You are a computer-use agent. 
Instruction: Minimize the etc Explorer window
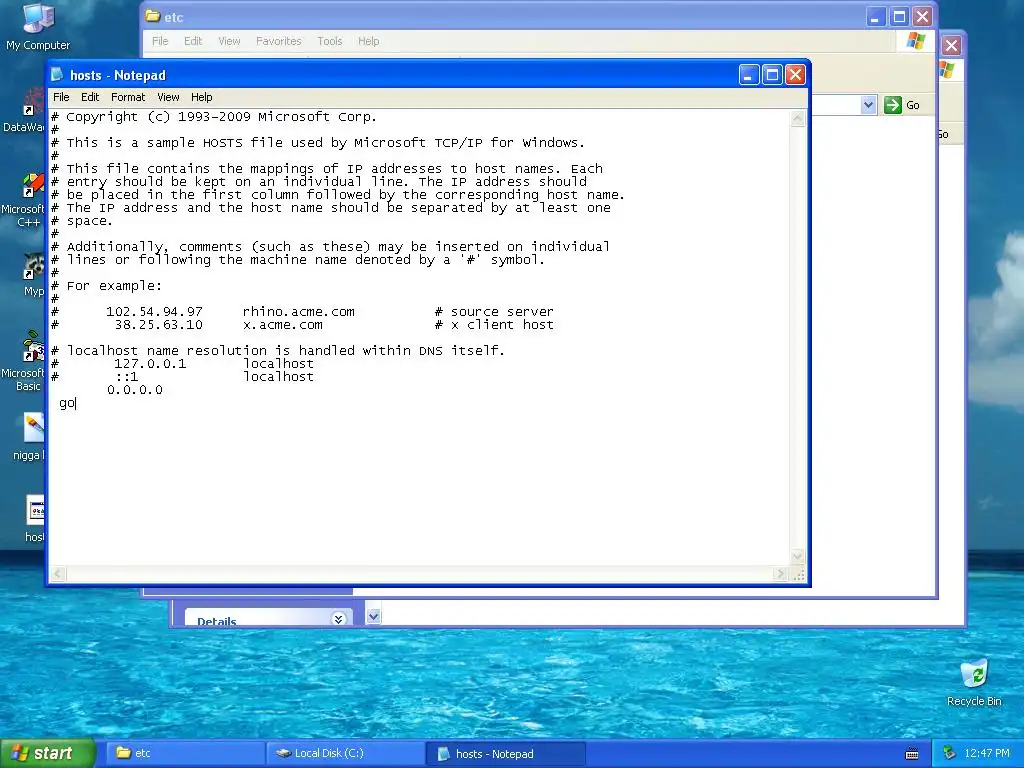(x=876, y=17)
